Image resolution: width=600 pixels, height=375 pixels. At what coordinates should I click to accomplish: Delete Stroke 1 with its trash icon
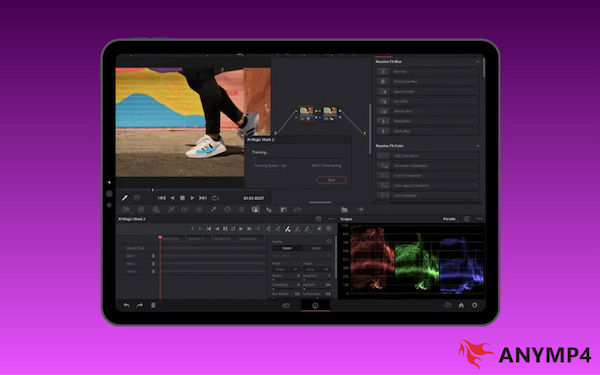pyautogui.click(x=153, y=256)
